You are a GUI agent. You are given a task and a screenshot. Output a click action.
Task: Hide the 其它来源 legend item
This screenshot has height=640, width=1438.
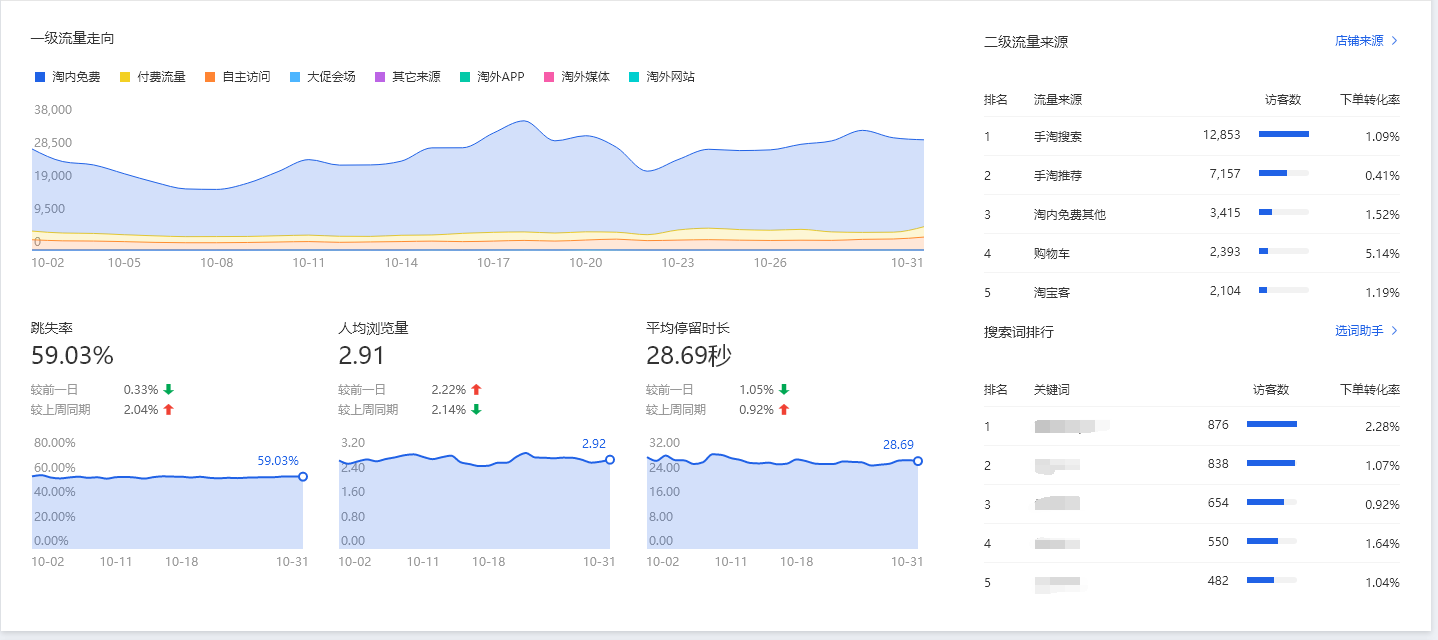(x=406, y=77)
